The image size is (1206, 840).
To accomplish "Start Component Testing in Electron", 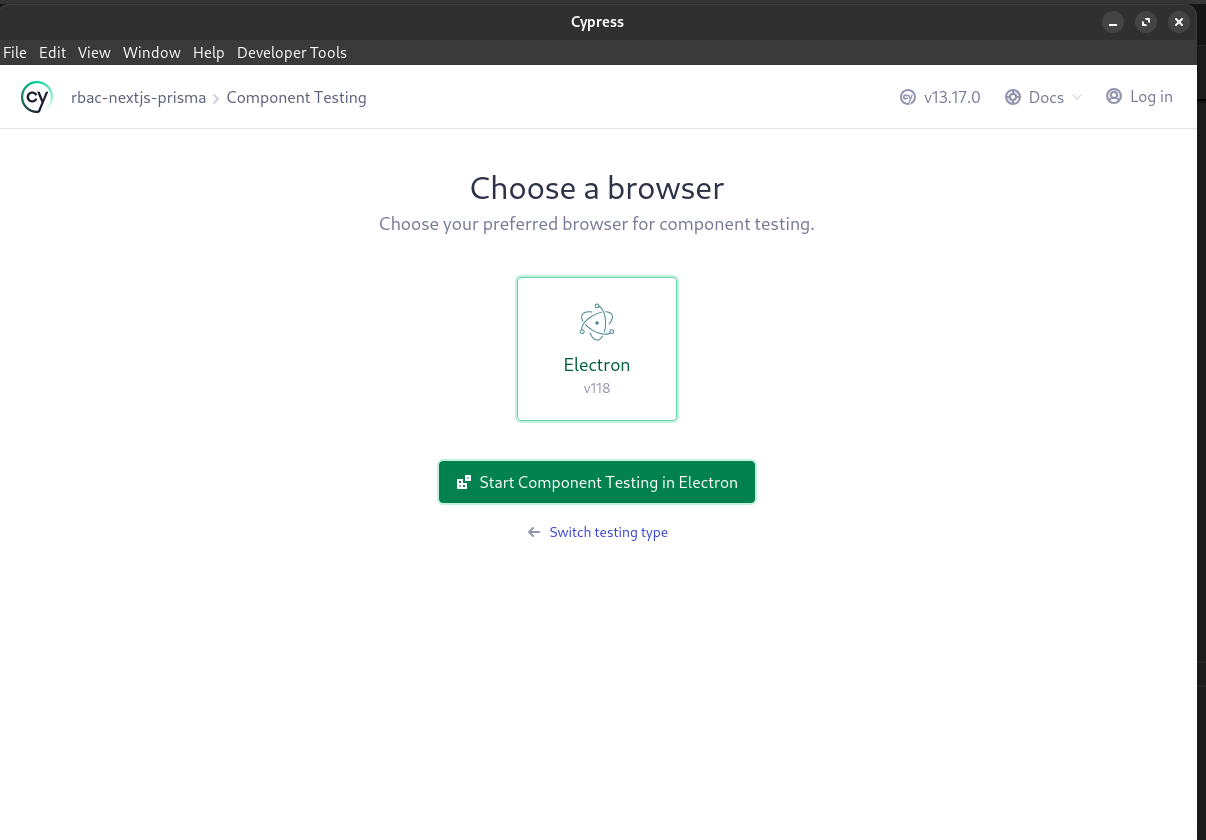I will coord(597,482).
